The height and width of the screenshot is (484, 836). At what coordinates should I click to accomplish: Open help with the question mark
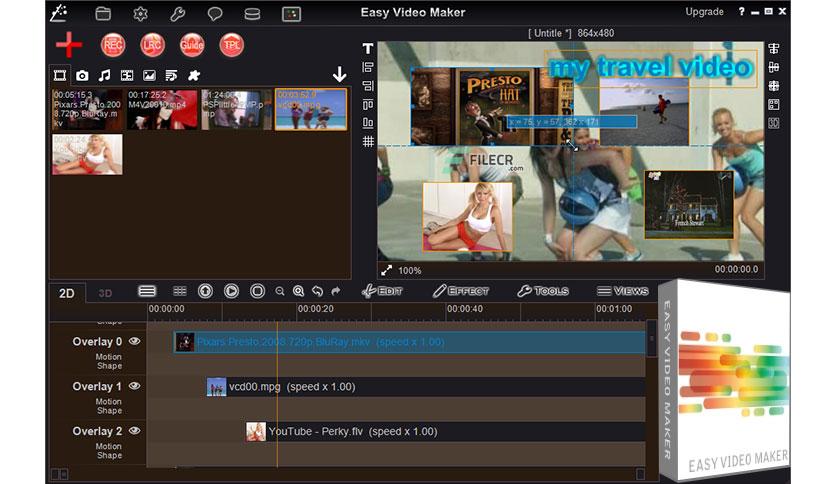[x=742, y=11]
